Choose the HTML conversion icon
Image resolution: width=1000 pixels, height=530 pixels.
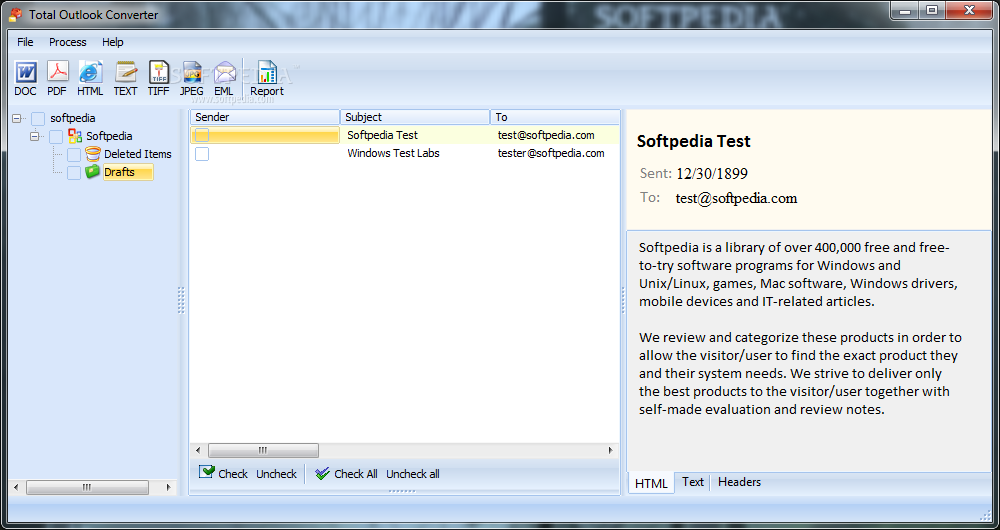91,72
